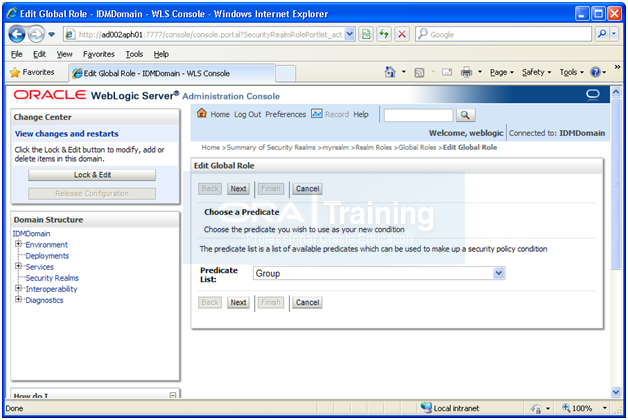
Task: Open the Safety dropdown menu
Action: pyautogui.click(x=536, y=72)
